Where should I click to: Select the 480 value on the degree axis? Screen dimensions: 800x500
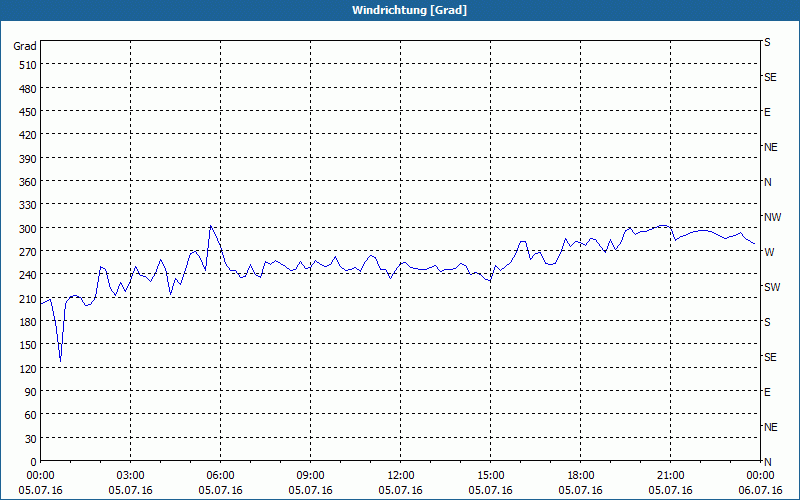tap(29, 89)
